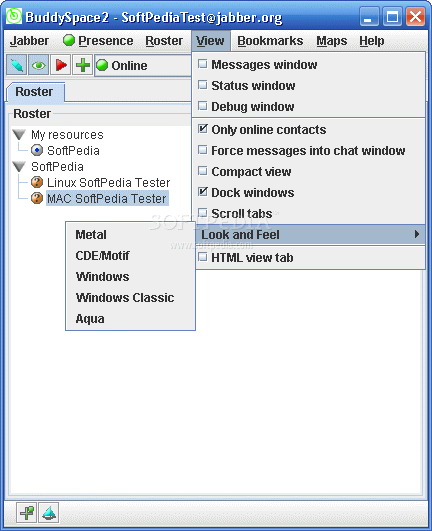Image resolution: width=432 pixels, height=531 pixels.
Task: Click the sailboat icon at bottom
Action: click(49, 512)
